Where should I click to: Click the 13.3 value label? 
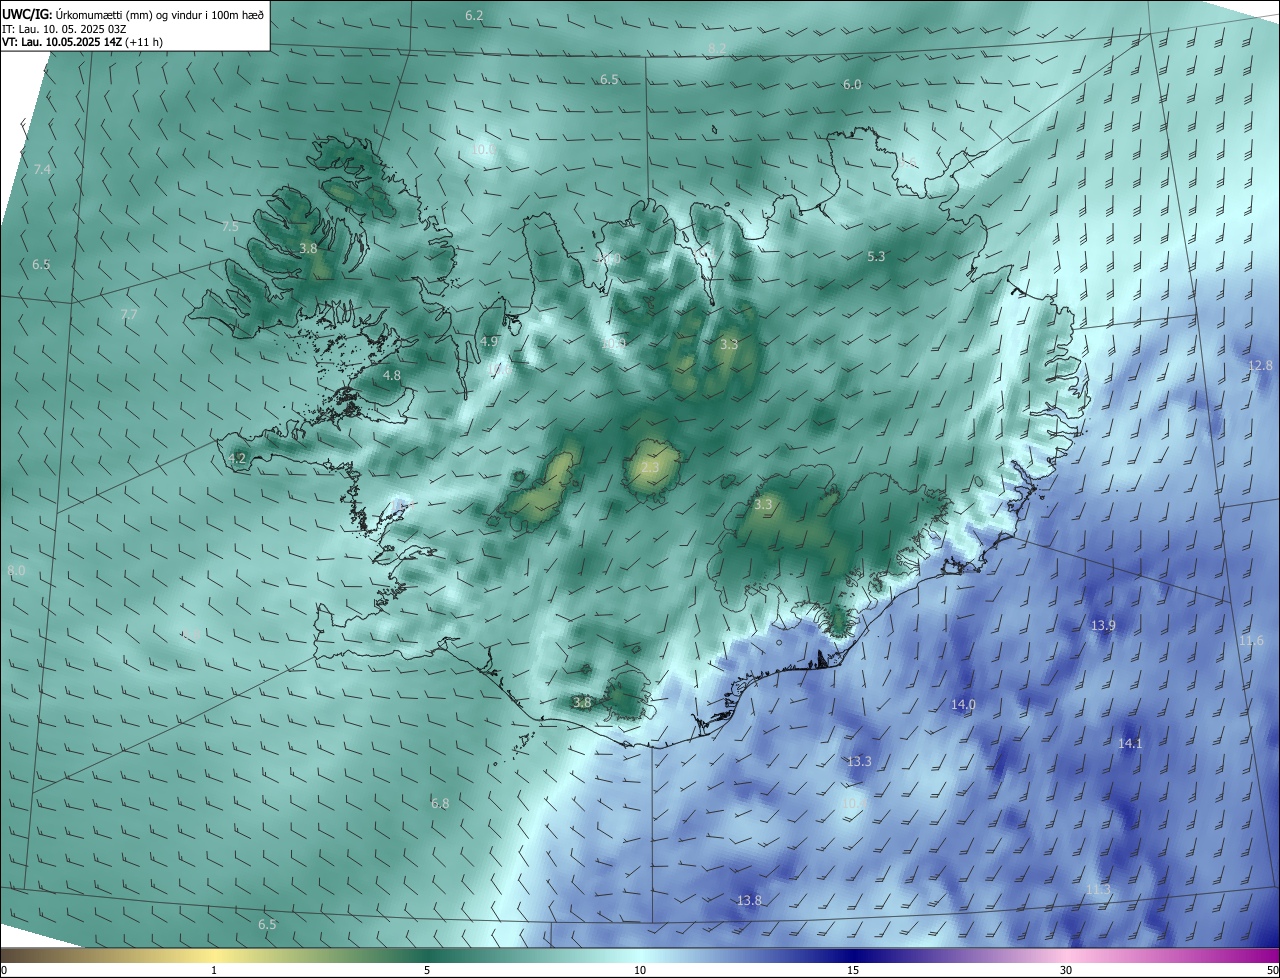(859, 762)
